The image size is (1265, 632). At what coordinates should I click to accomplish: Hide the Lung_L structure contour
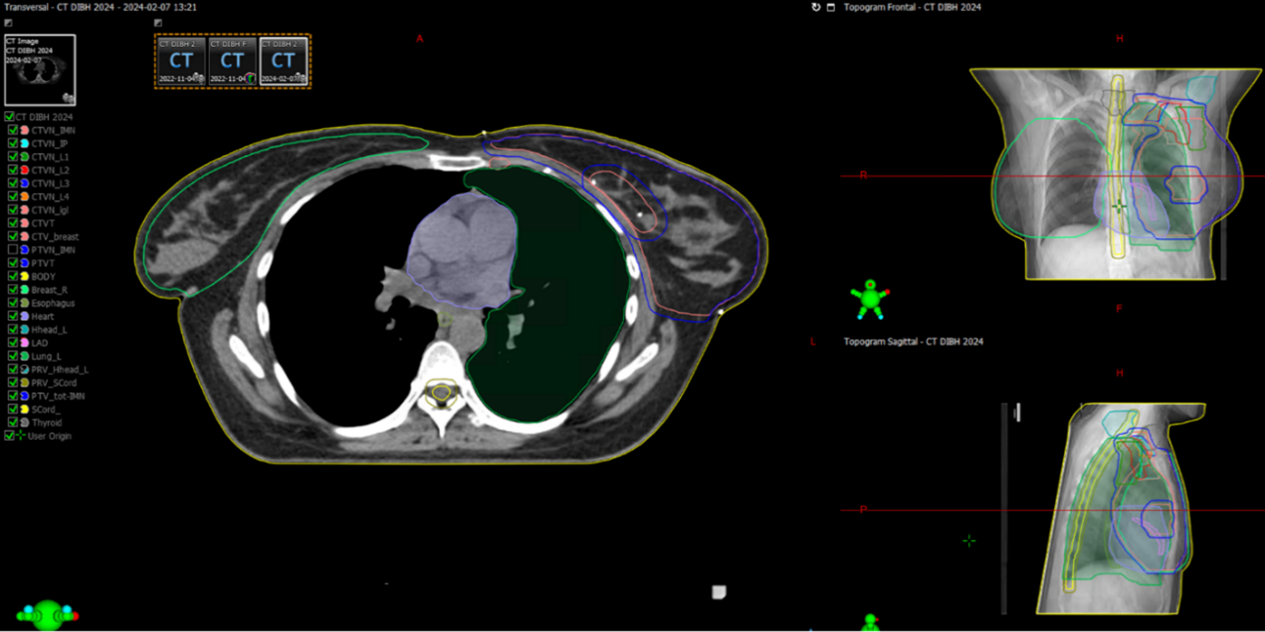pyautogui.click(x=12, y=356)
